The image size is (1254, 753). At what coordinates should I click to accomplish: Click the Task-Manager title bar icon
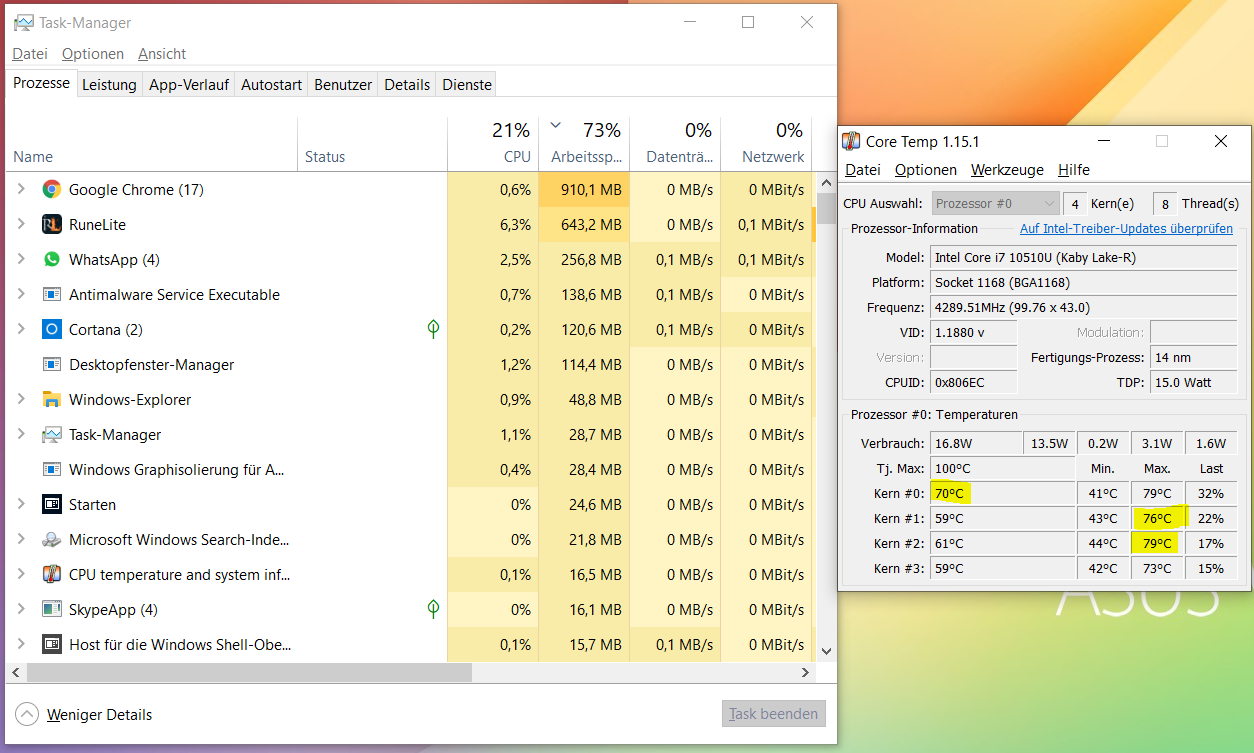23,23
